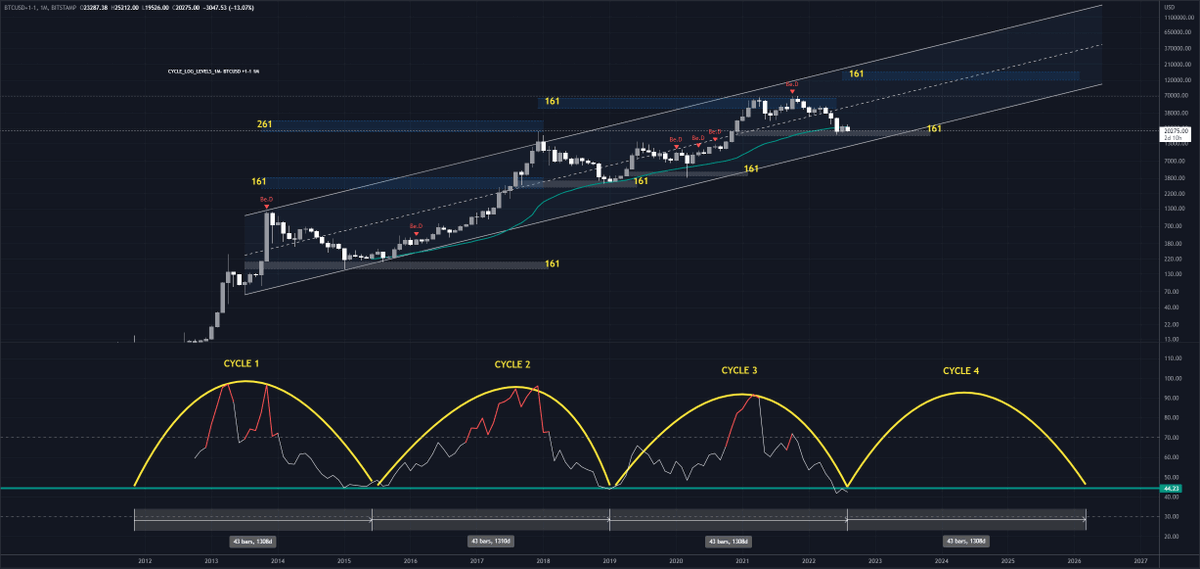Click the 30.00 label on indicator scale

(1171, 516)
